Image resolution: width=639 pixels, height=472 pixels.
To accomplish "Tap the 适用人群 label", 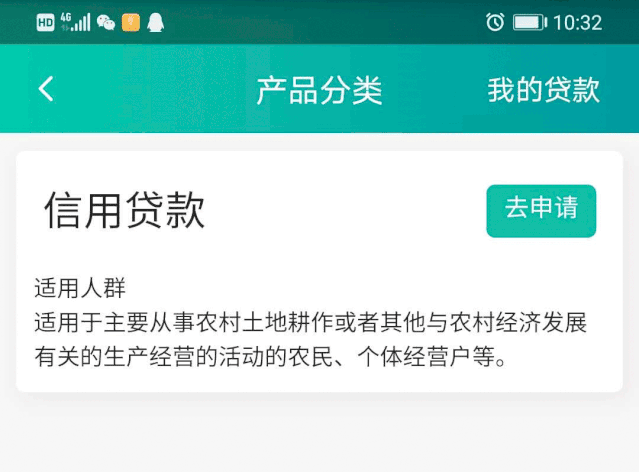I will point(80,288).
